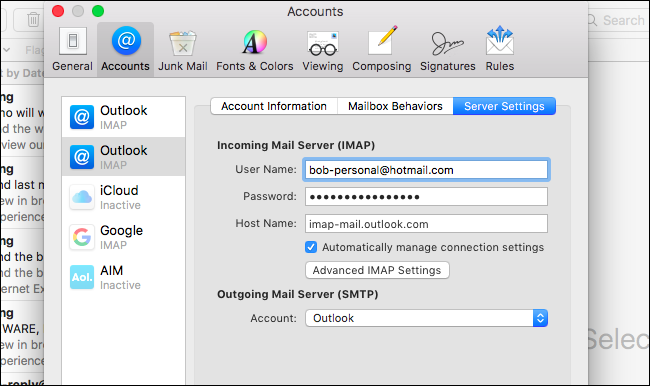Switch to Server Settings tab
This screenshot has width=650, height=386.
click(504, 106)
